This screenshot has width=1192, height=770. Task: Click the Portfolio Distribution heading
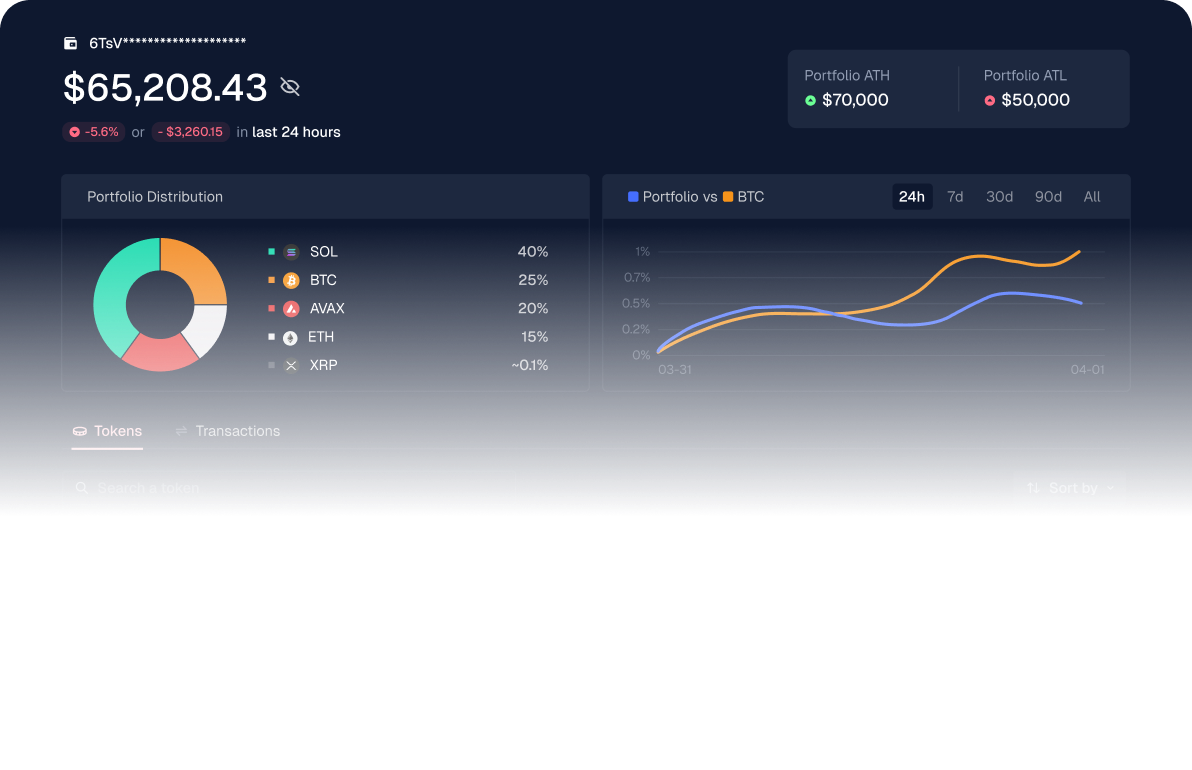pos(155,197)
